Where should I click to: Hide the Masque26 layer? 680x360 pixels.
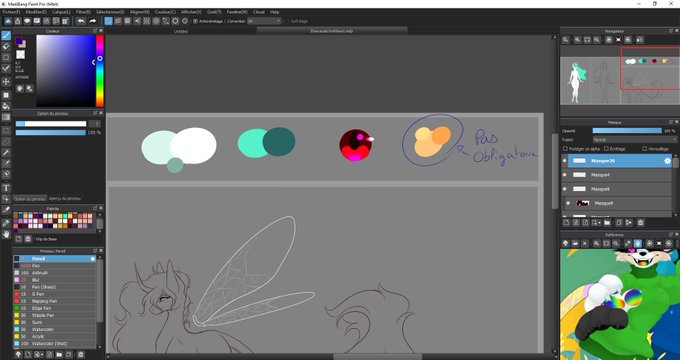[564, 161]
